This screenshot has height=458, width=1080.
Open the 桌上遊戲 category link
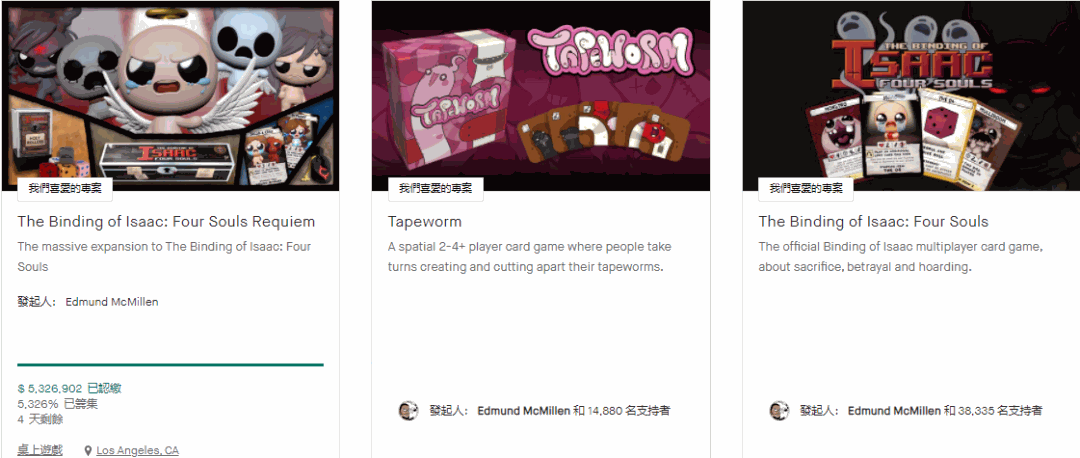40,450
